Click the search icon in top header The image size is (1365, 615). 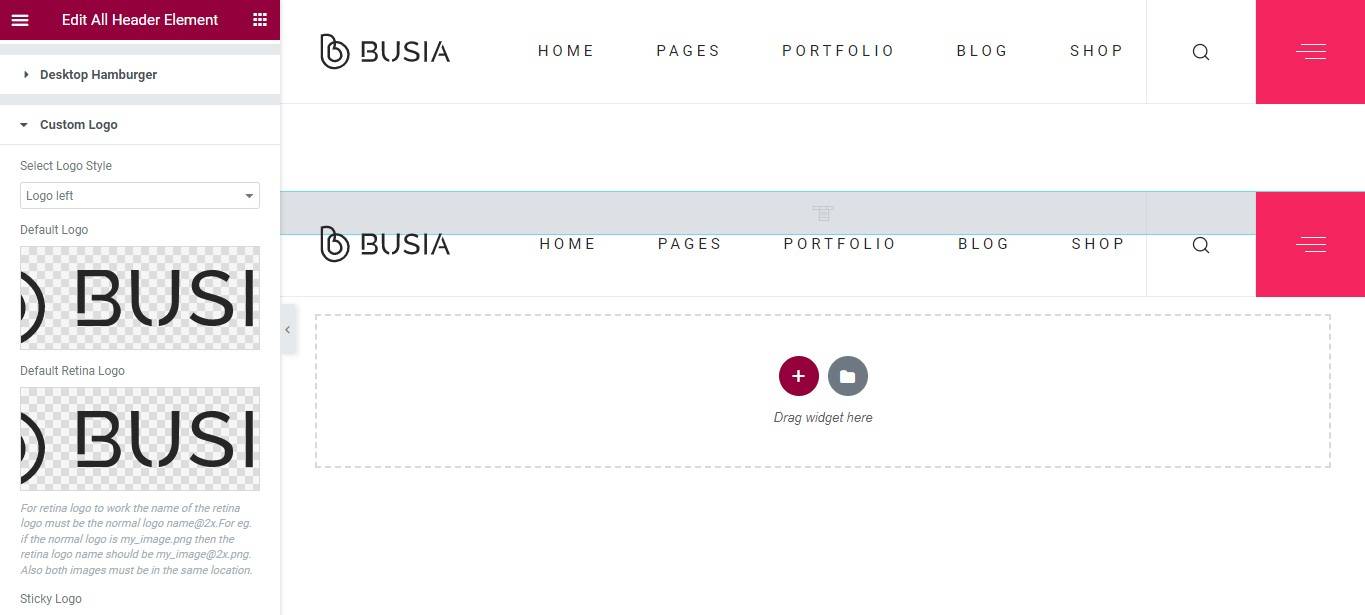[x=1201, y=52]
